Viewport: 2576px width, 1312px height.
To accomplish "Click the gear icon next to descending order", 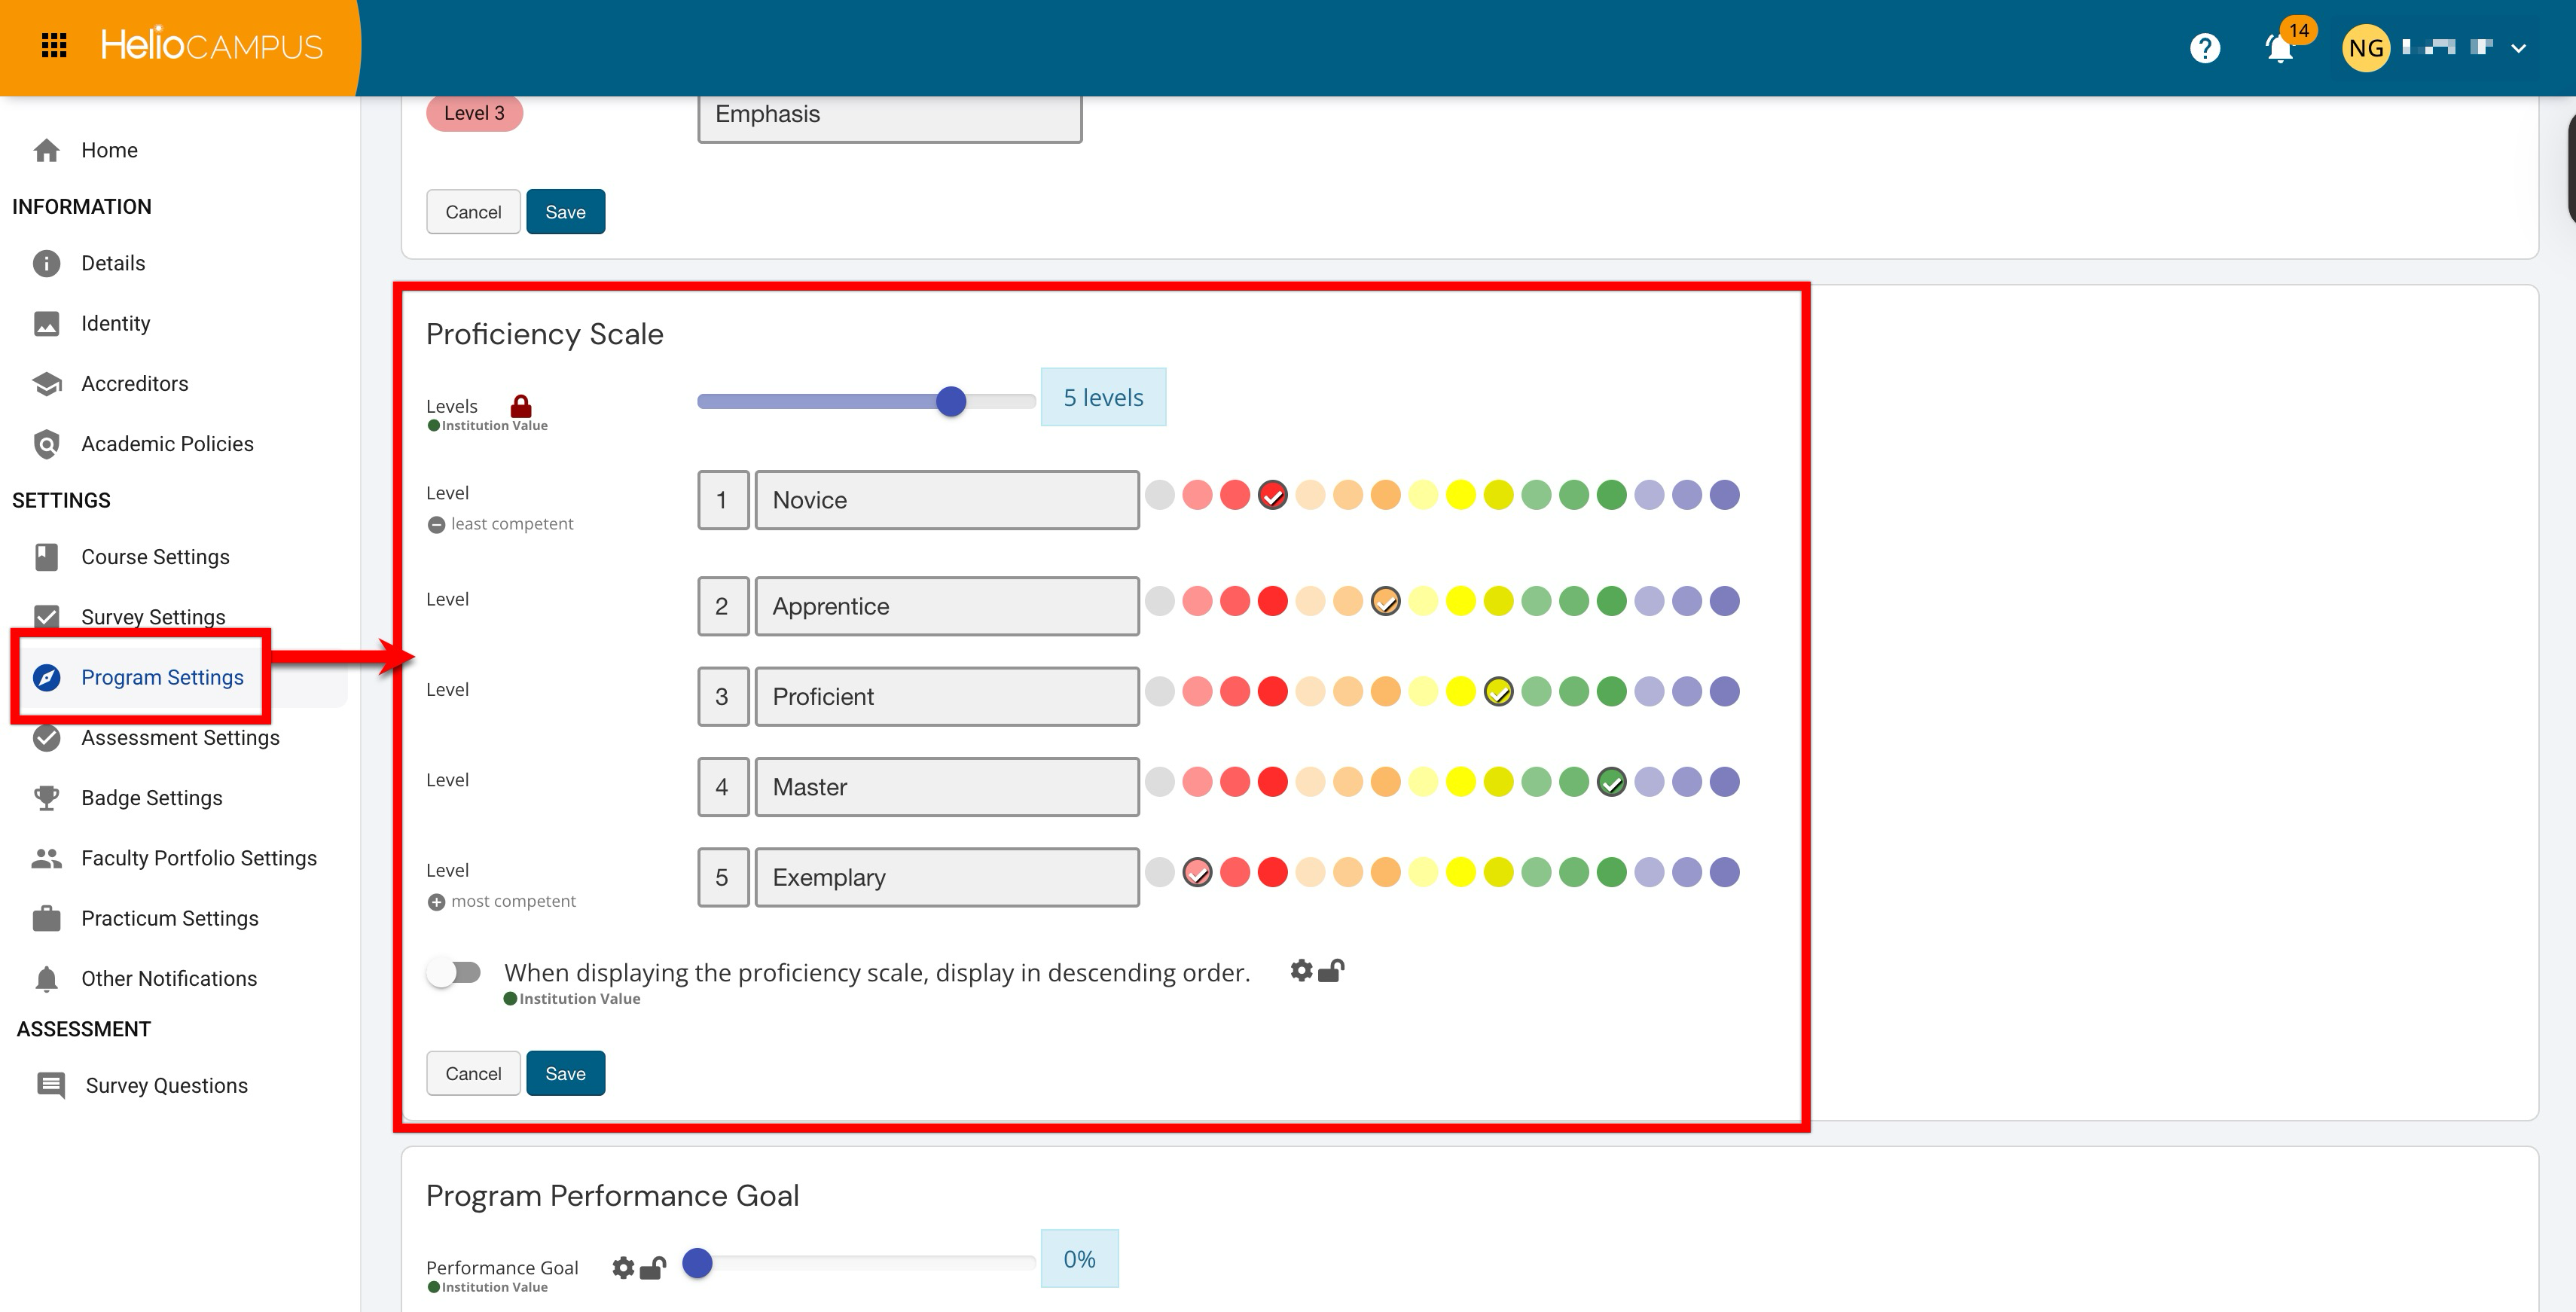I will [x=1301, y=970].
